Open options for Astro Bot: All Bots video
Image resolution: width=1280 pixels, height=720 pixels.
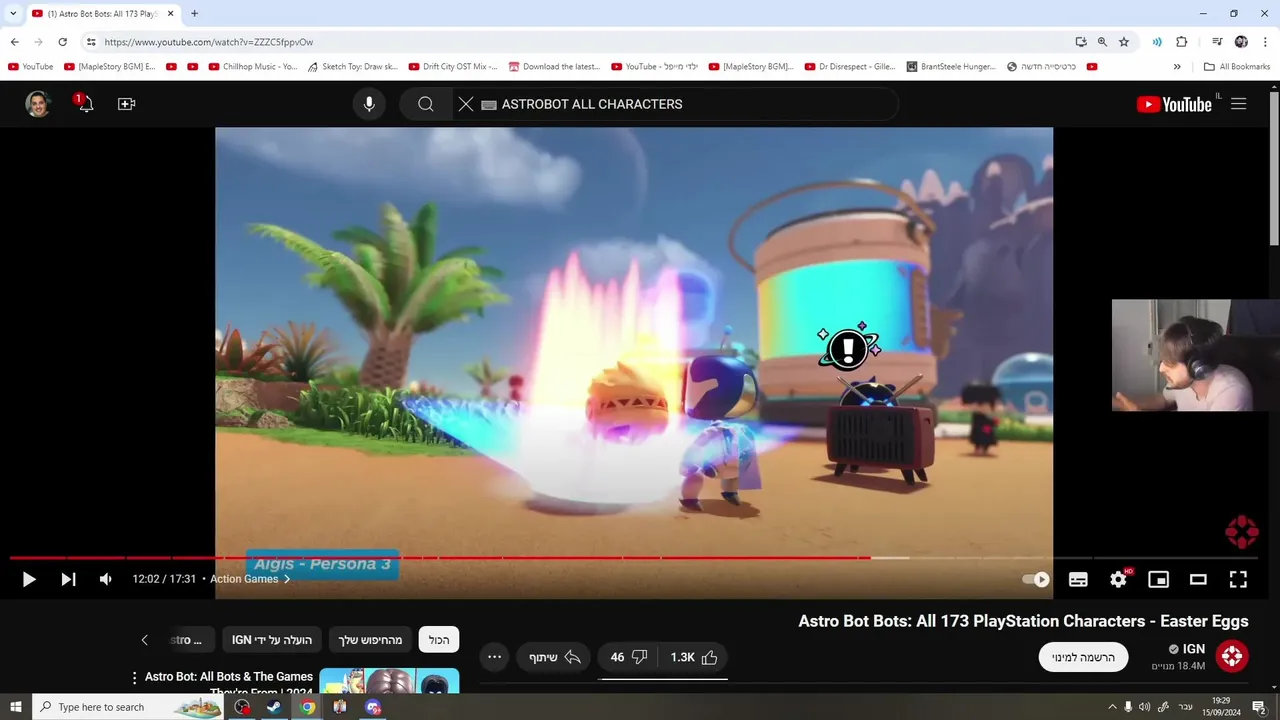(134, 678)
